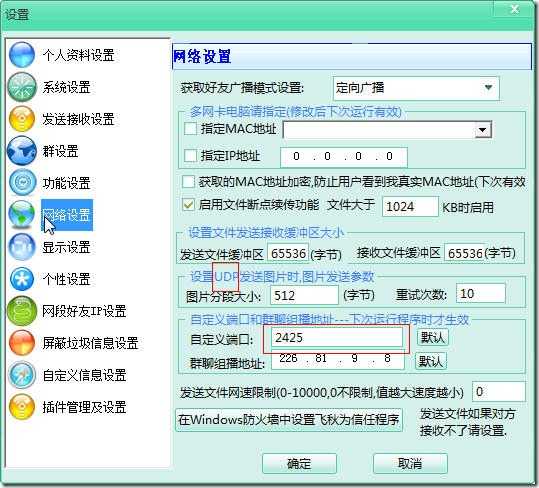Open the 定向广播 broadcast mode dropdown
The width and height of the screenshot is (539, 488).
pos(416,88)
